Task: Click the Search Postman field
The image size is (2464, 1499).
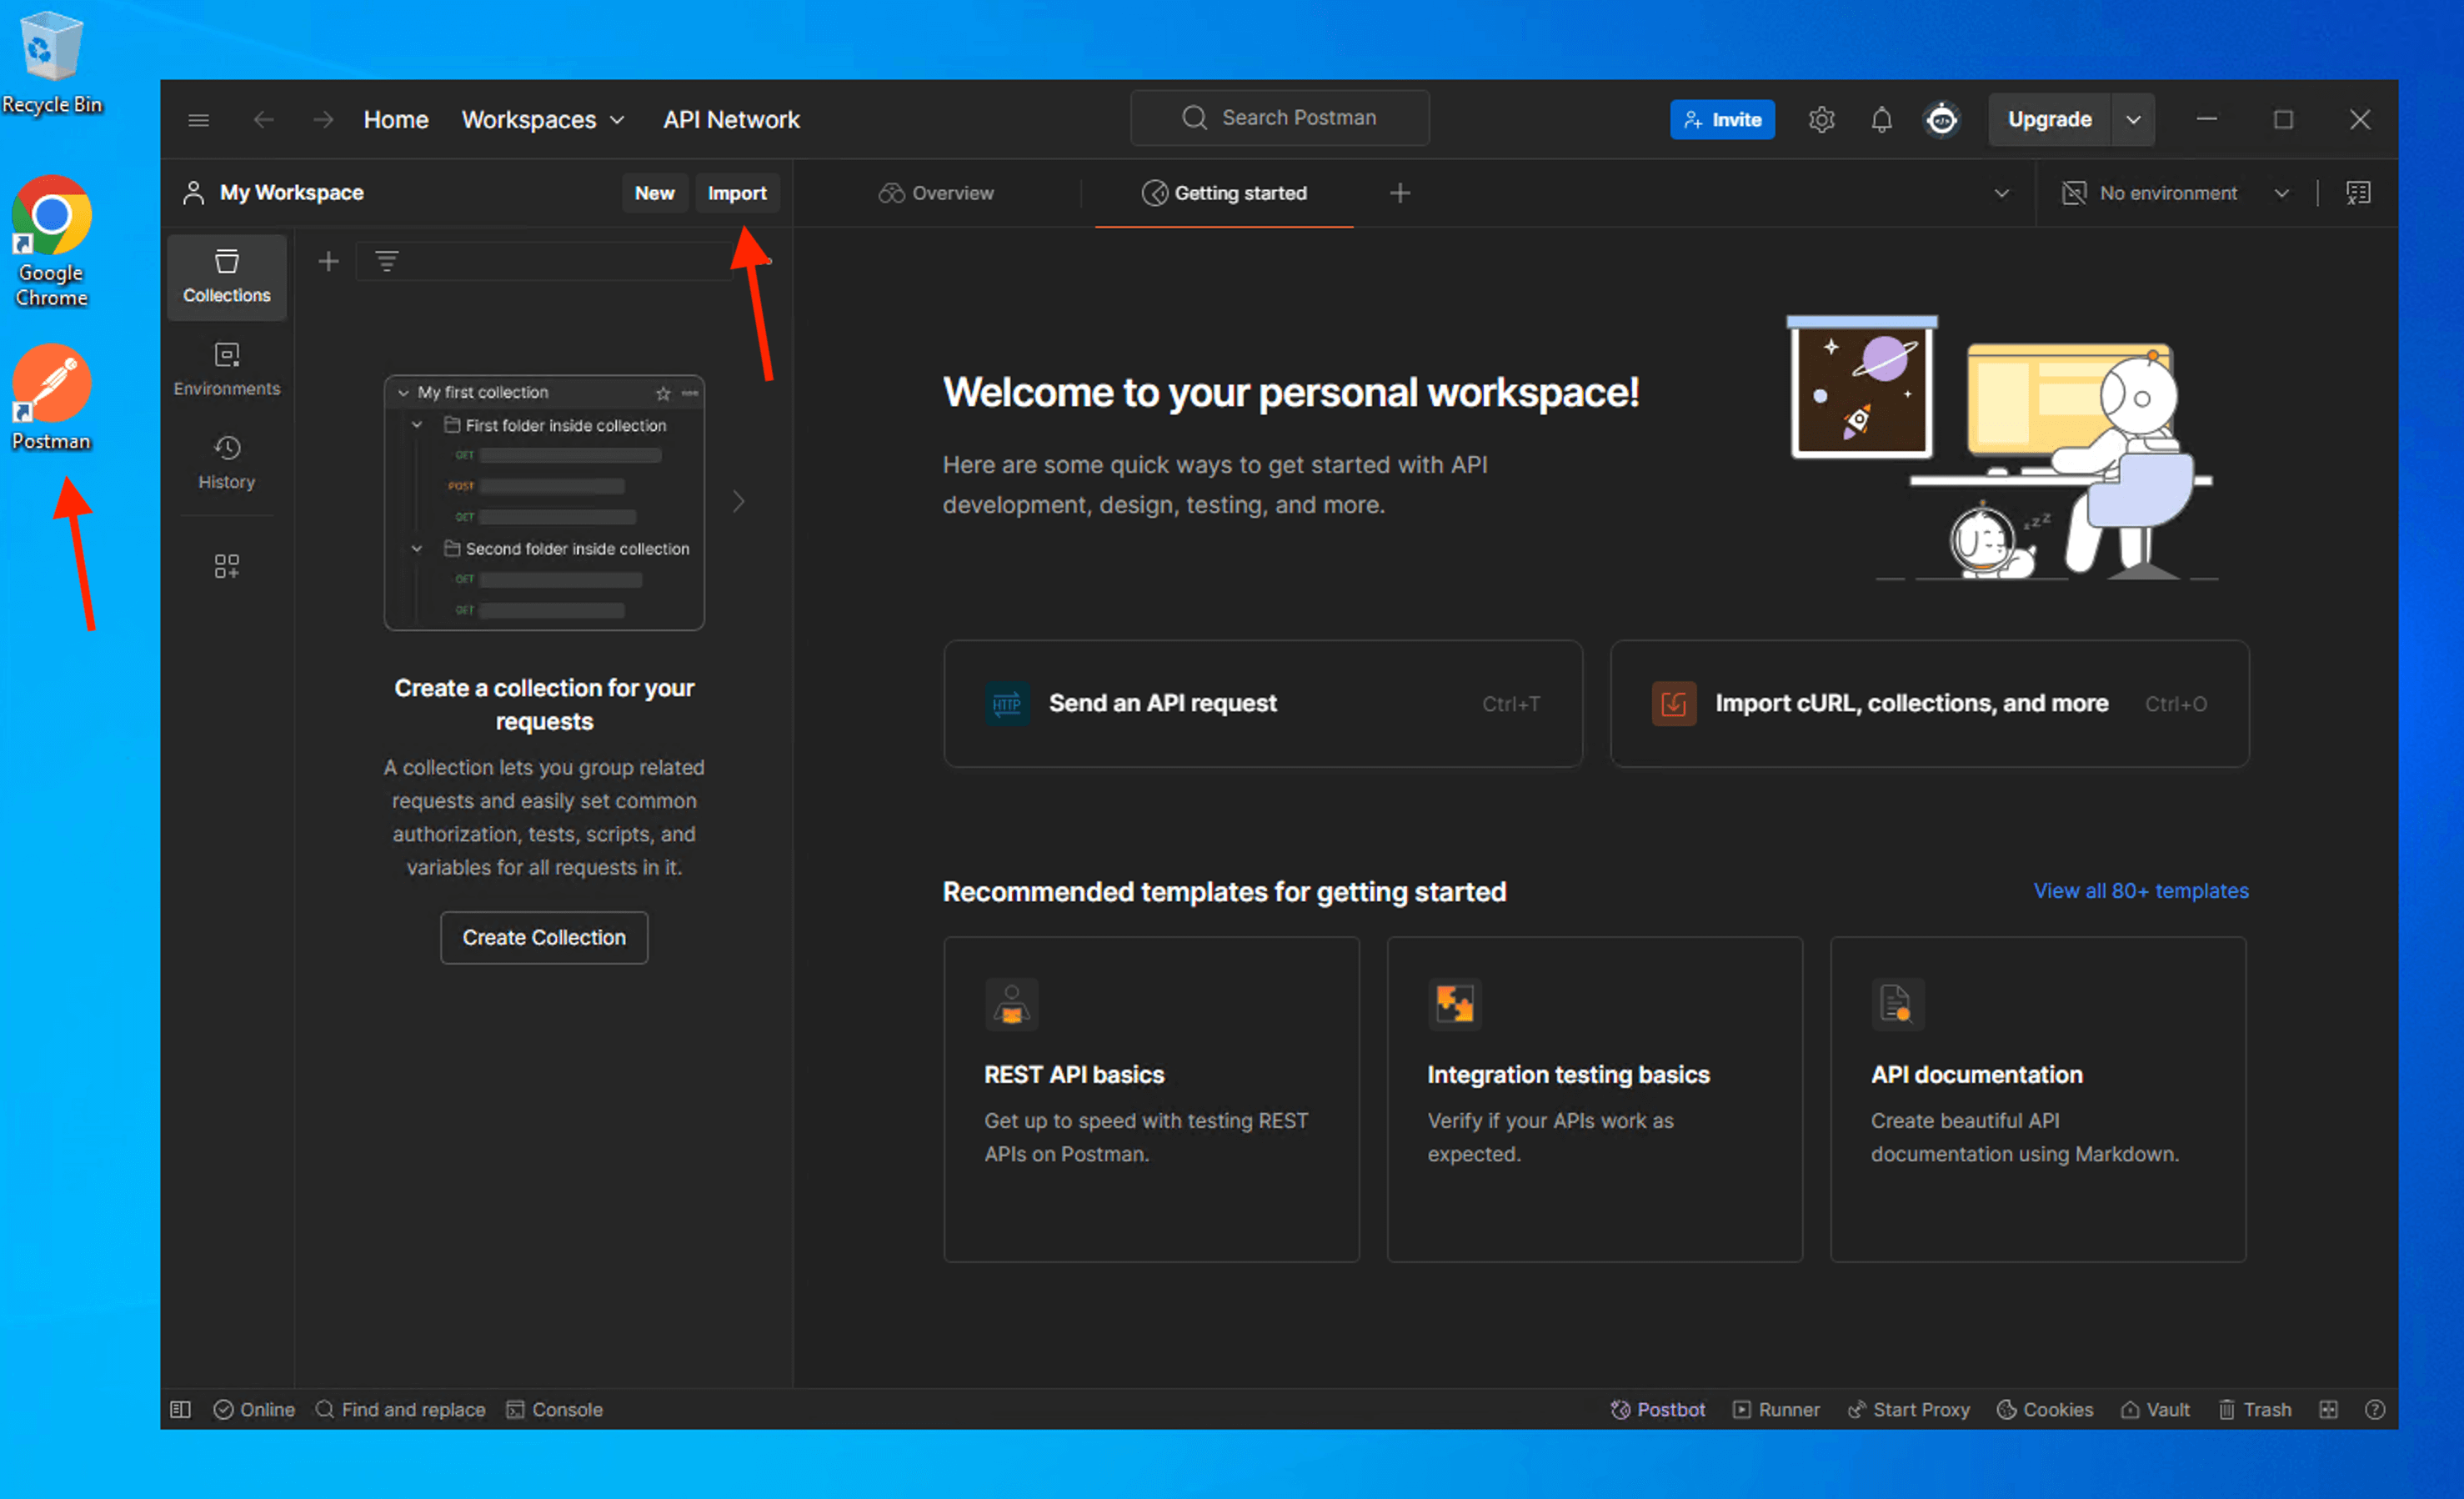Action: 1279,118
